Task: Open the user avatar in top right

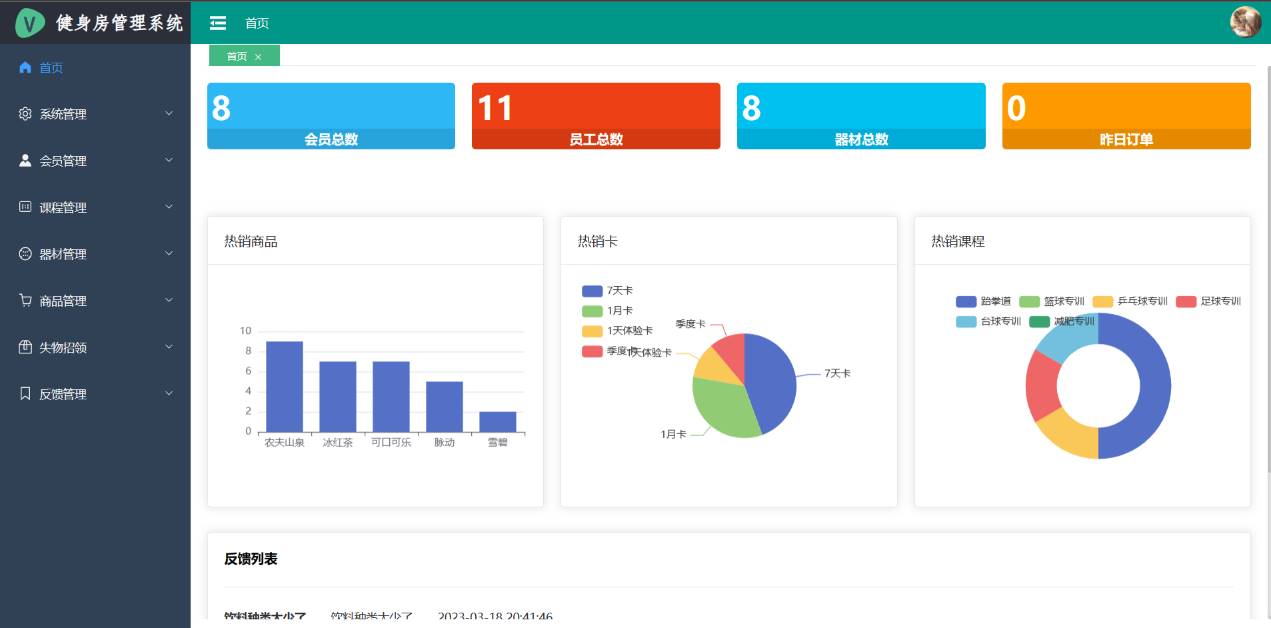Action: (1245, 22)
